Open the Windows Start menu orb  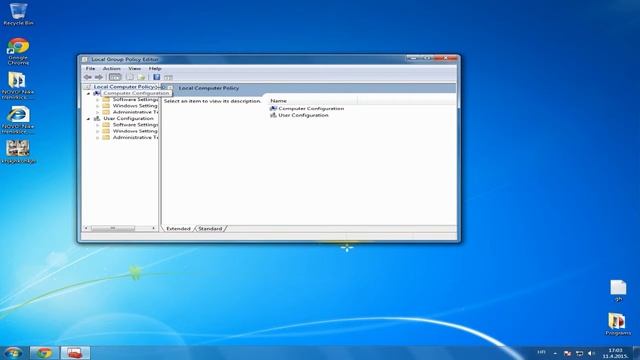[x=13, y=353]
